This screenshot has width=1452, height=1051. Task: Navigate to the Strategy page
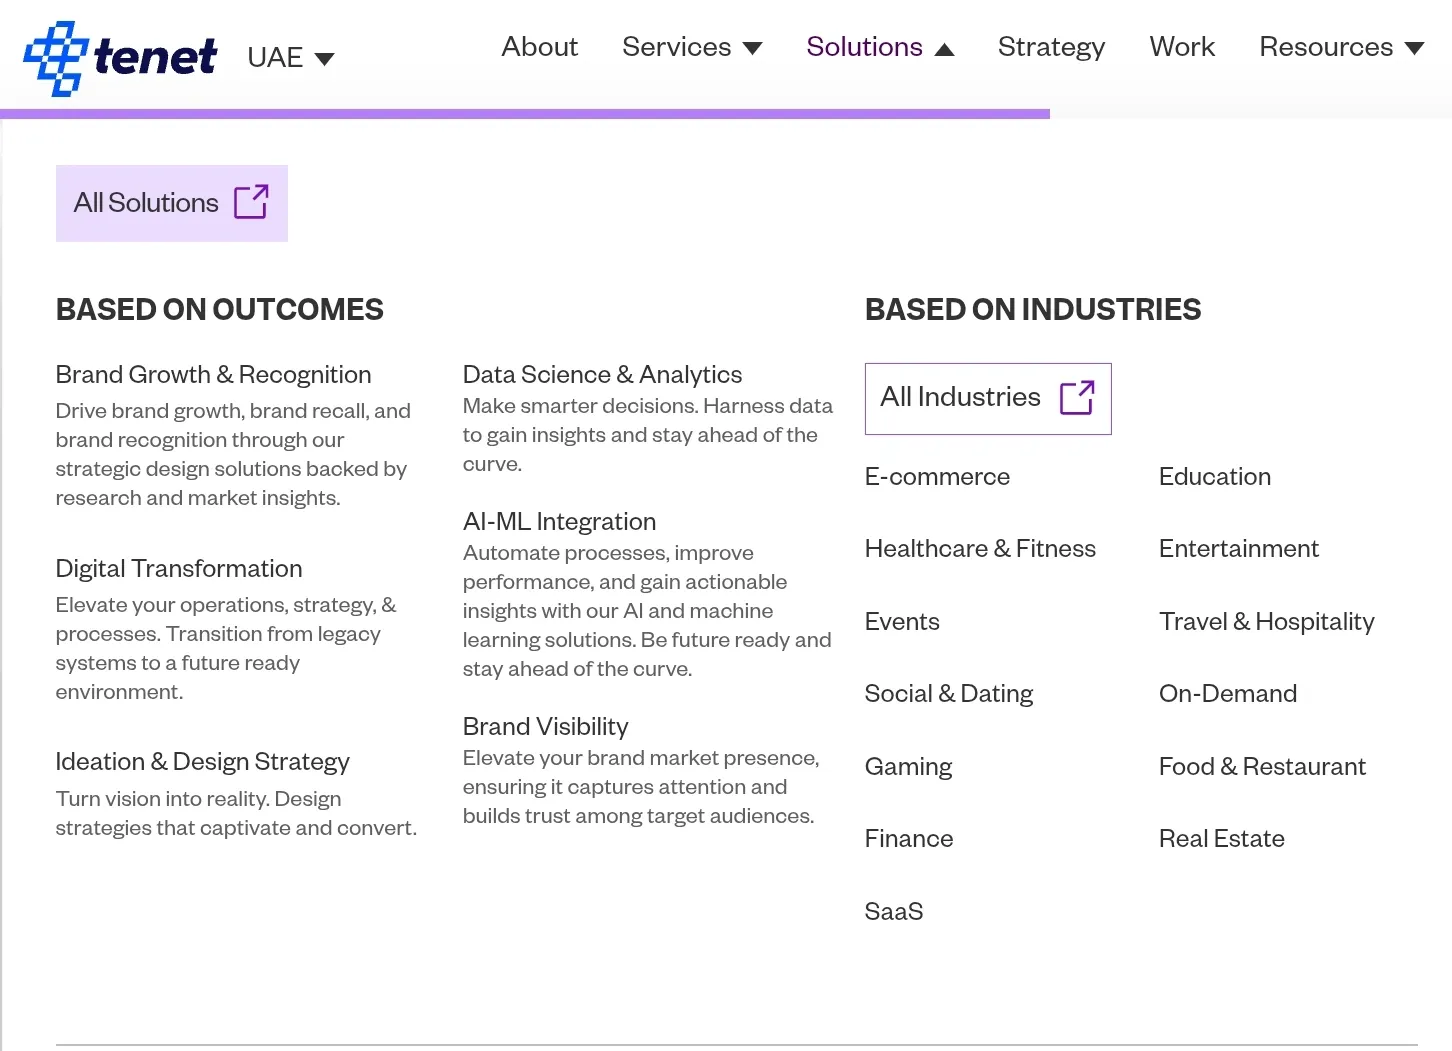click(x=1051, y=47)
